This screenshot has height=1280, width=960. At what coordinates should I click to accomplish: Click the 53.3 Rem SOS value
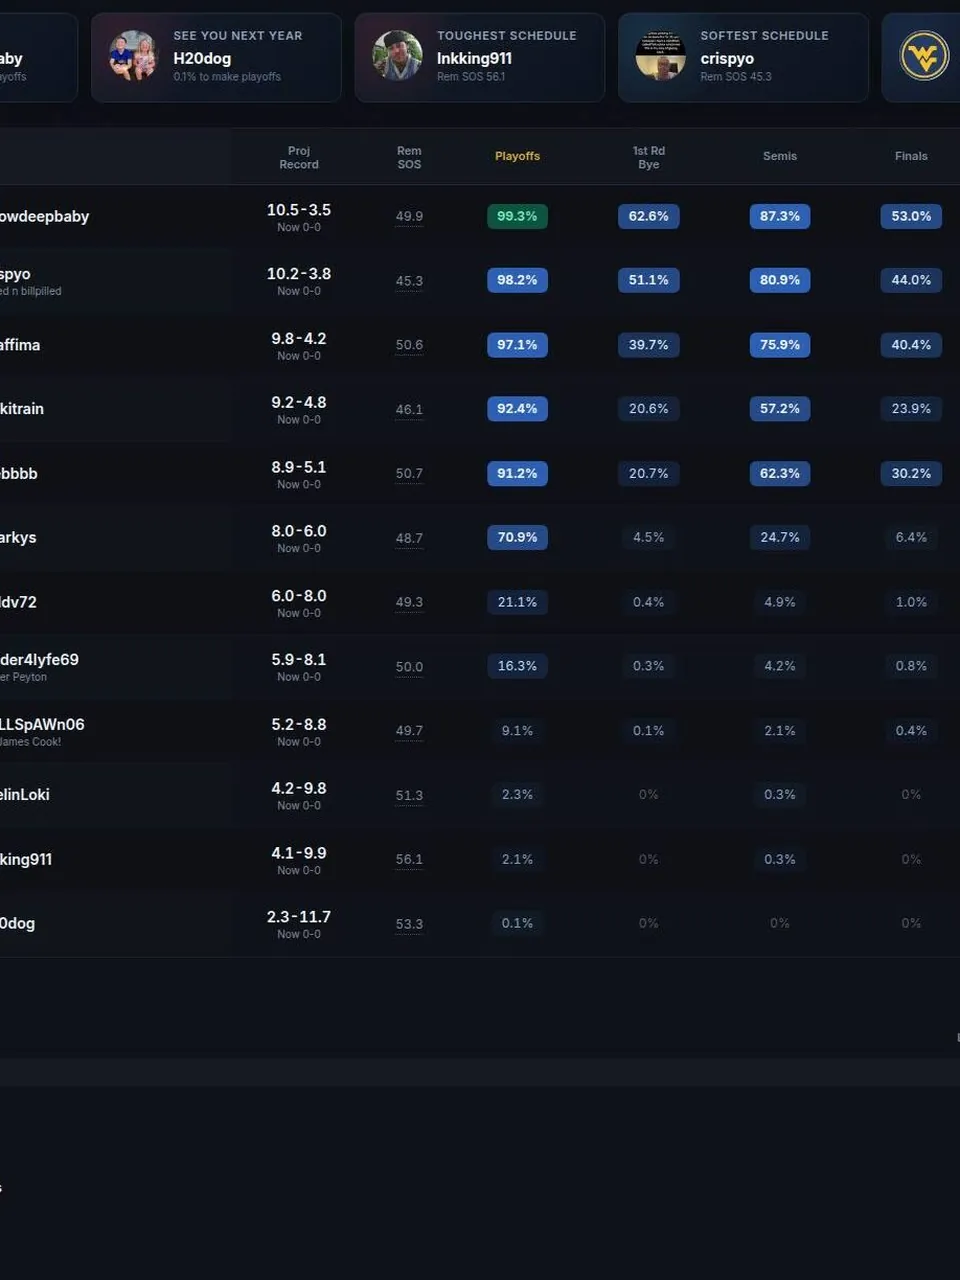click(x=409, y=924)
